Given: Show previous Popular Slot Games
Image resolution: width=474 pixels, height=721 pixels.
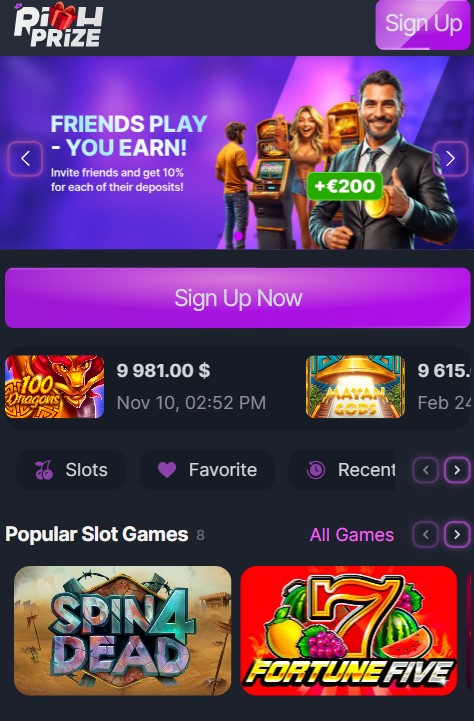Looking at the screenshot, I should (426, 535).
